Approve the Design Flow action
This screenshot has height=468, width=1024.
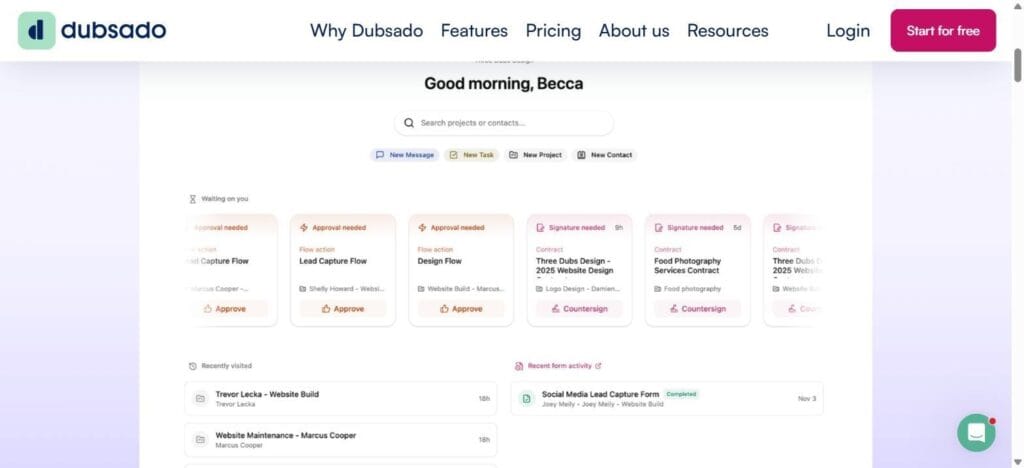tap(461, 309)
